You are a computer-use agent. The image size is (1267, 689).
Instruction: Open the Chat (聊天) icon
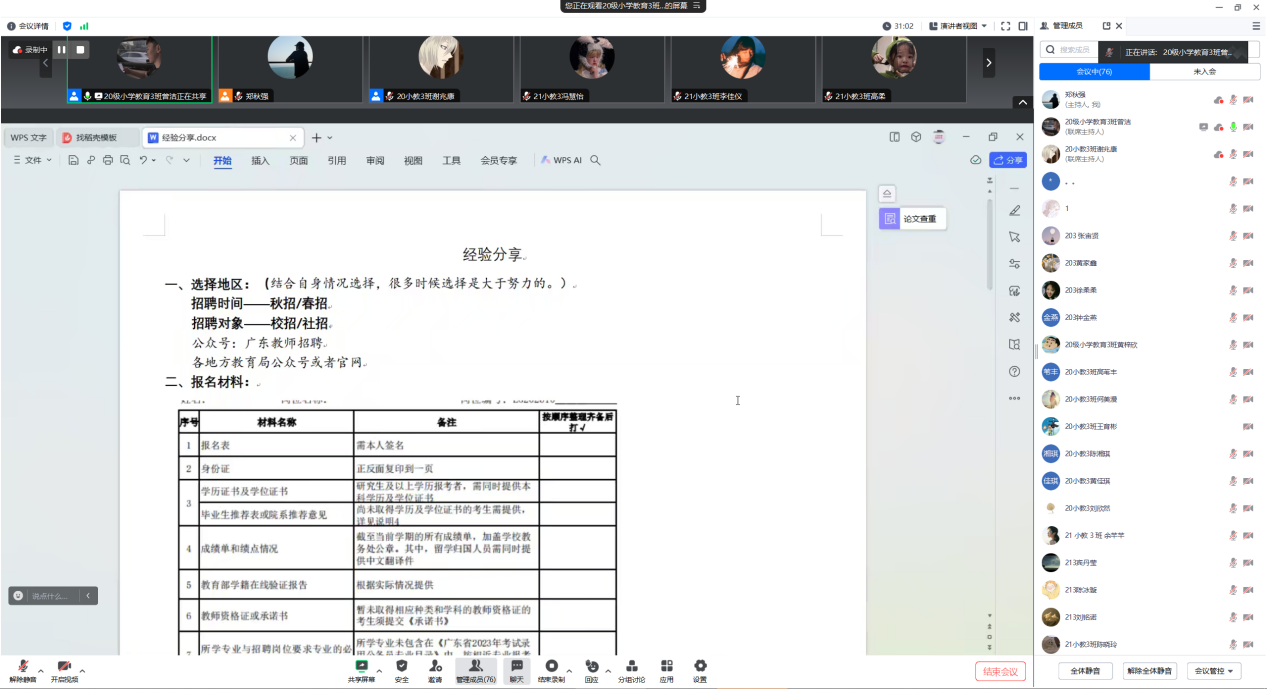point(516,666)
